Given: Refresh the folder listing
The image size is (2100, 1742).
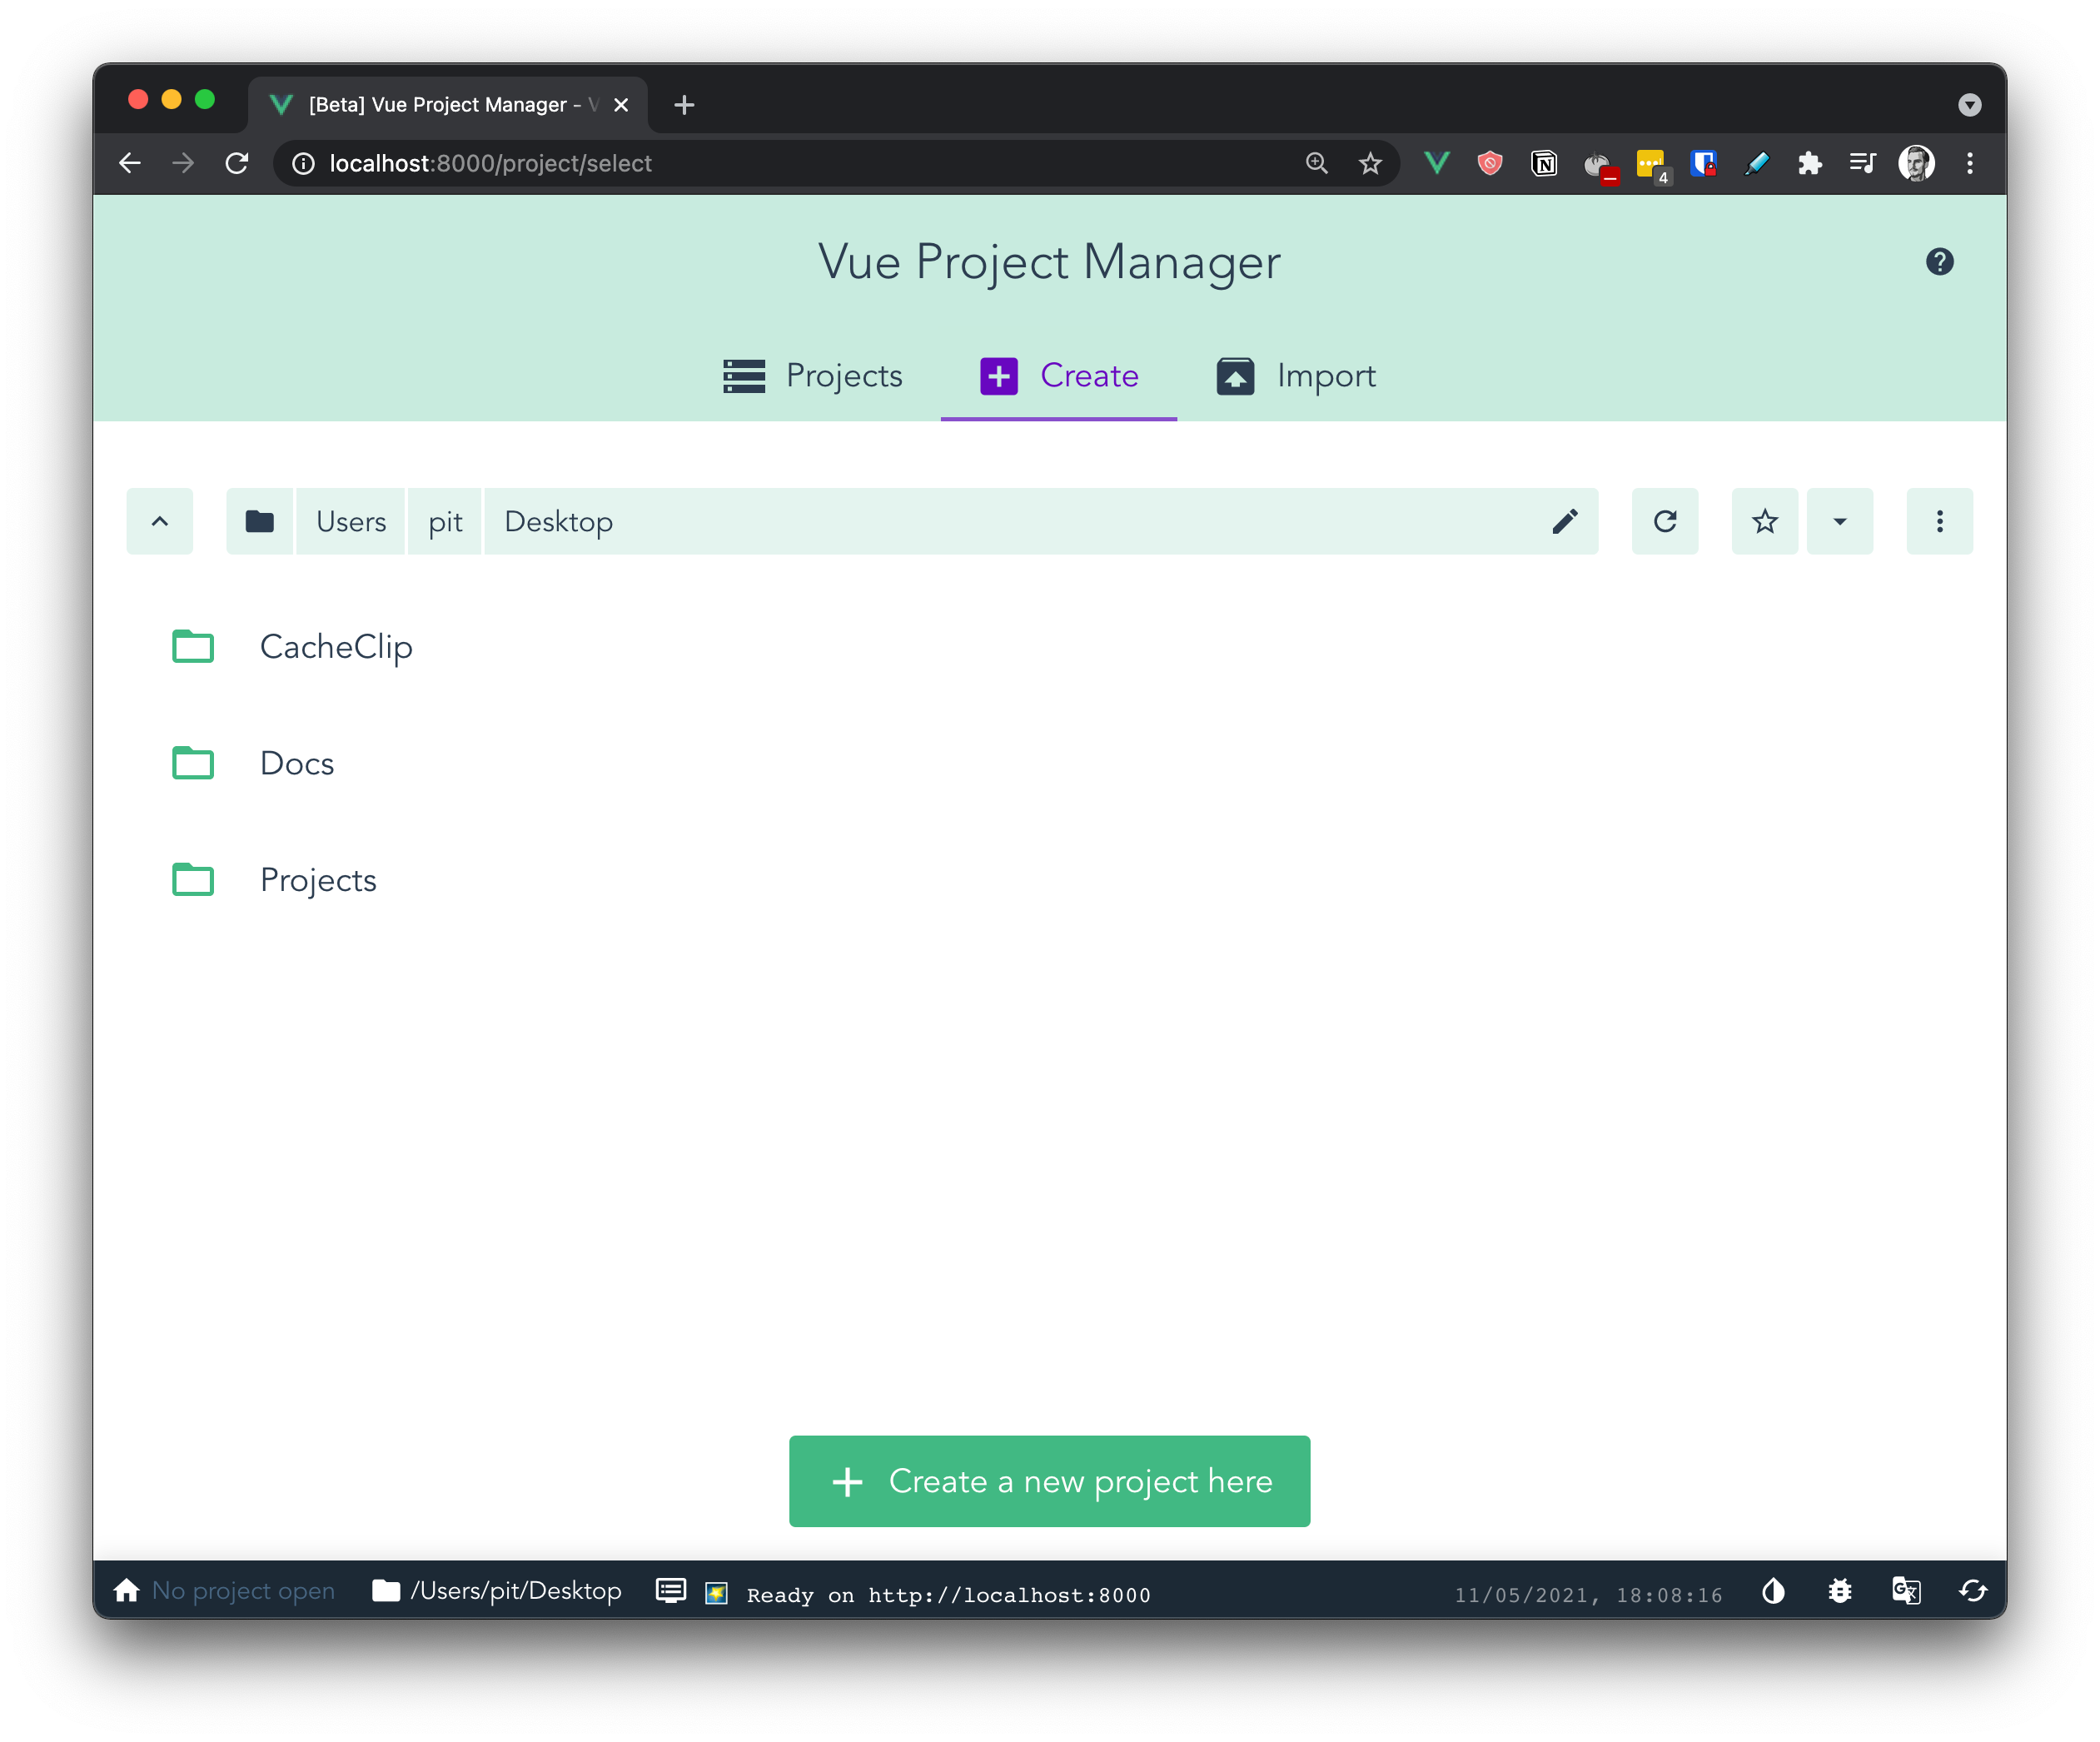Looking at the screenshot, I should [1665, 521].
